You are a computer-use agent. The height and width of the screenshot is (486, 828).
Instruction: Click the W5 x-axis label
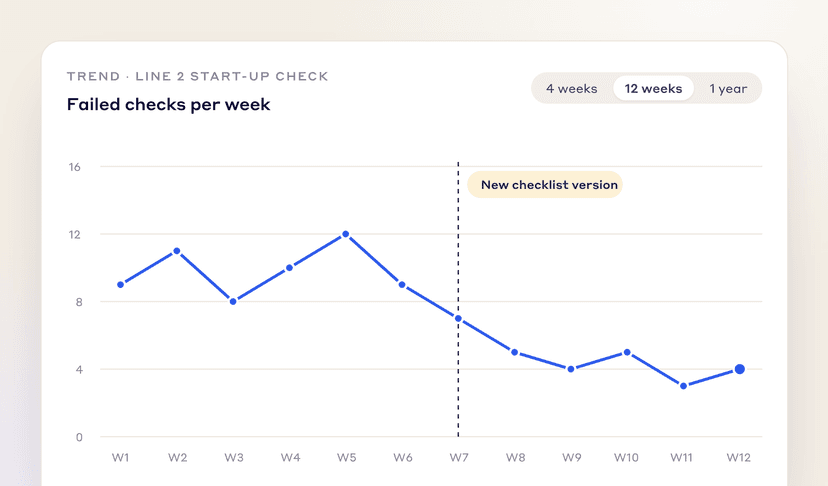346,457
